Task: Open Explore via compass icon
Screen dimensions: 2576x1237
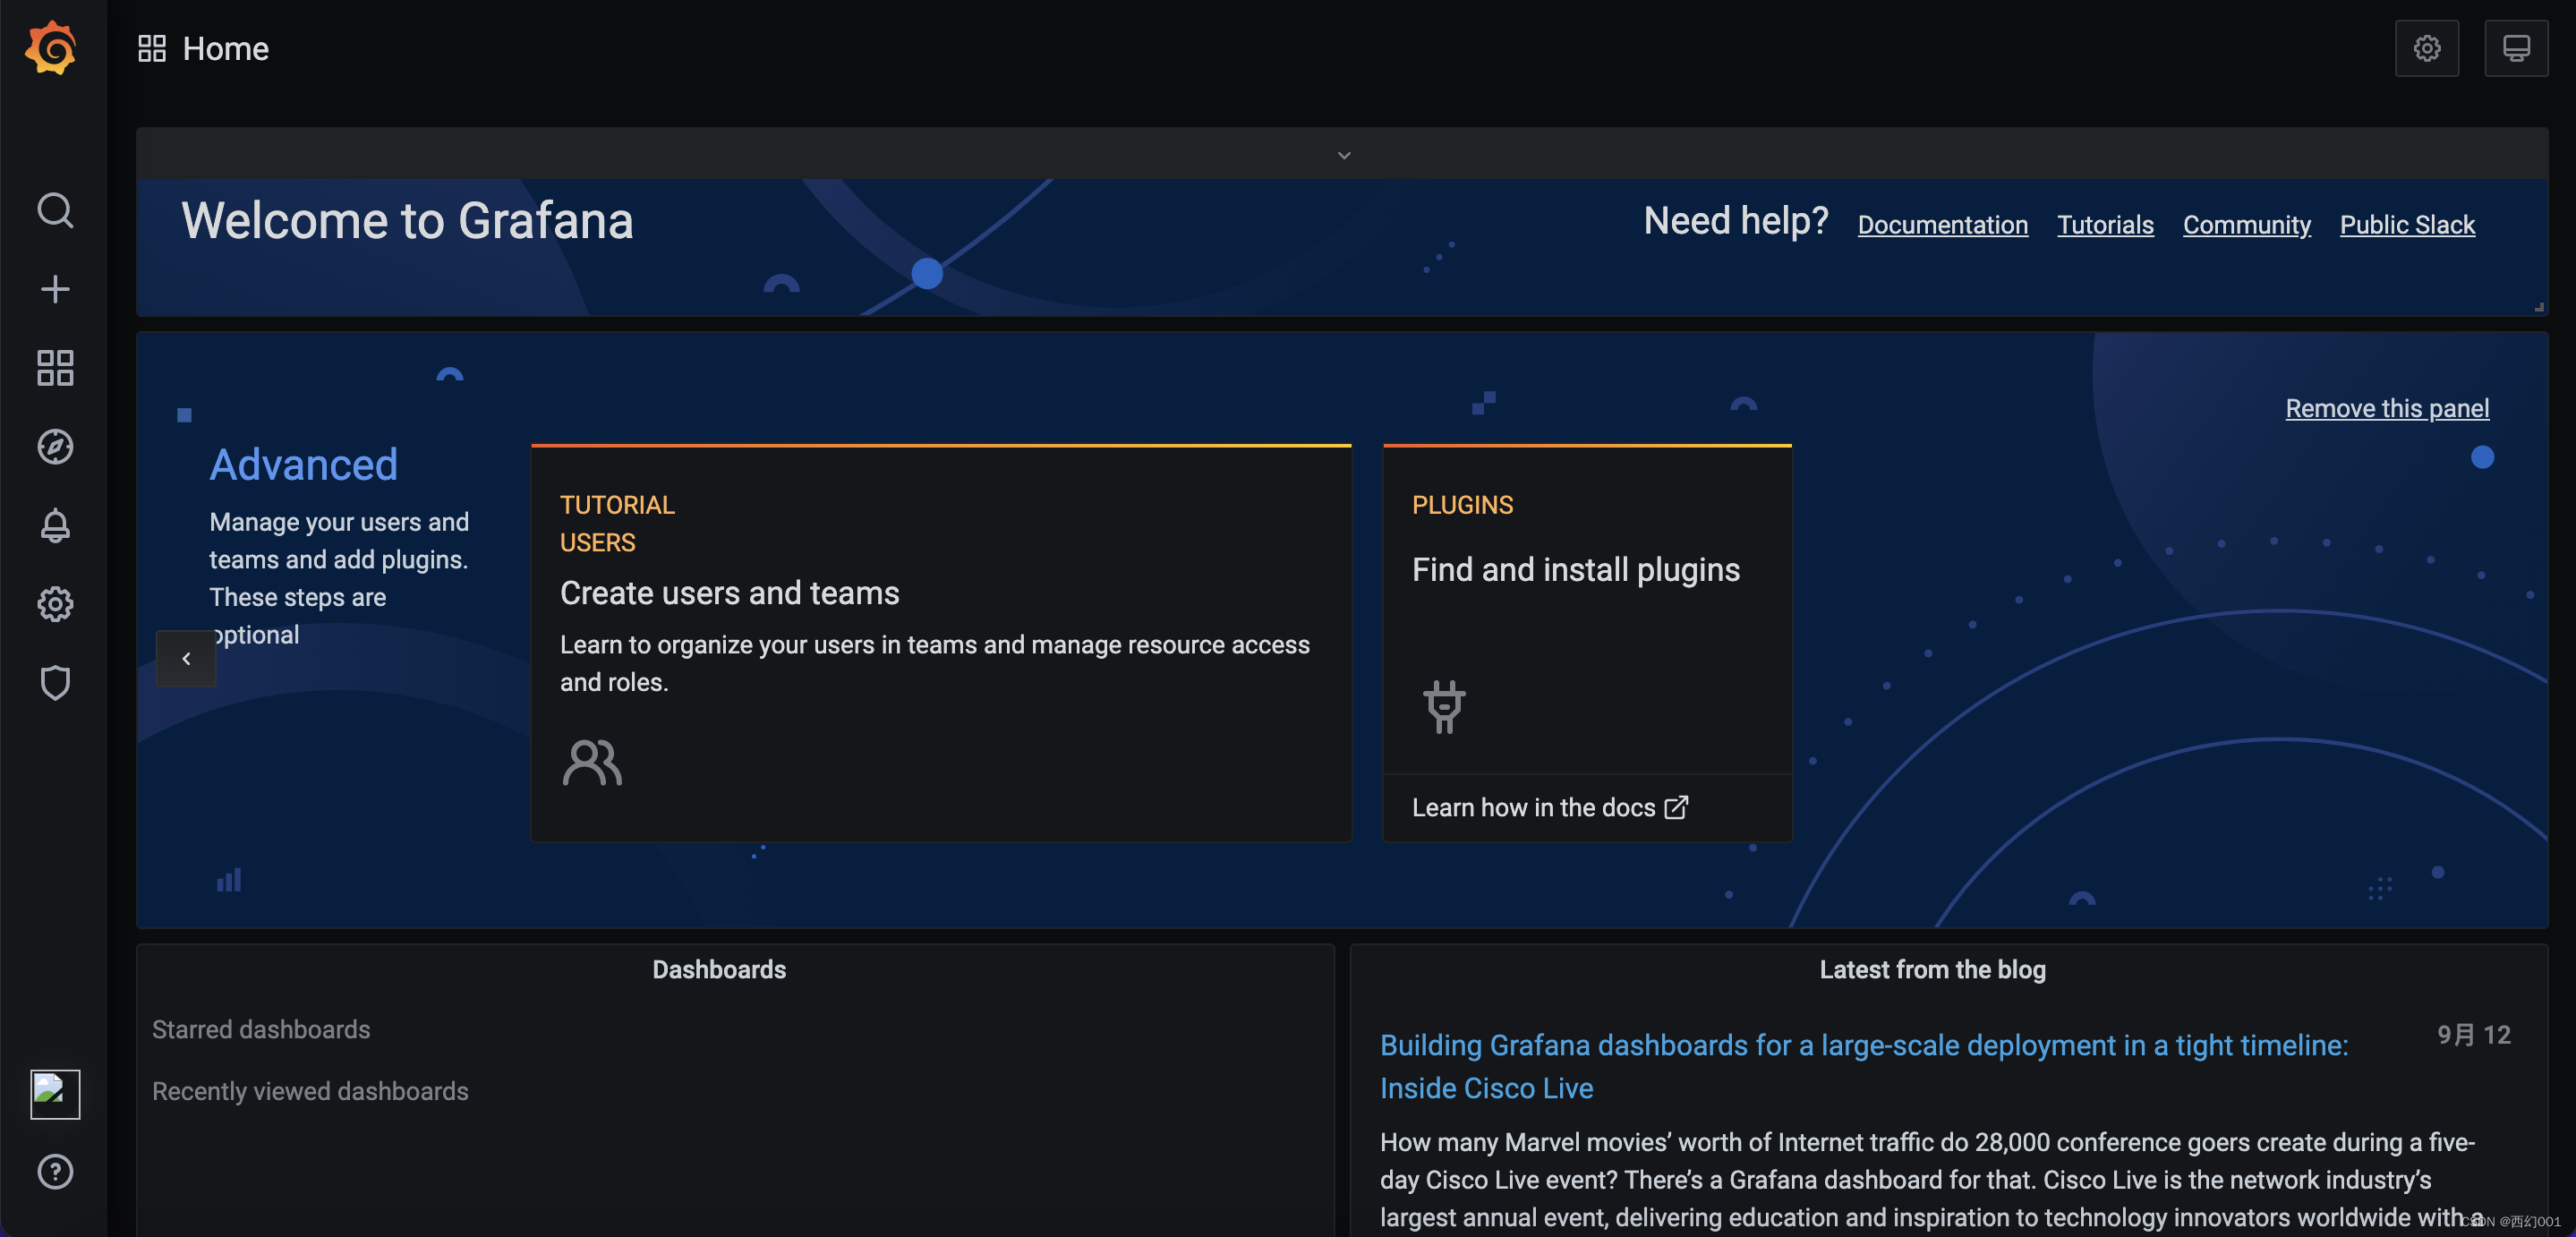Action: click(x=55, y=446)
